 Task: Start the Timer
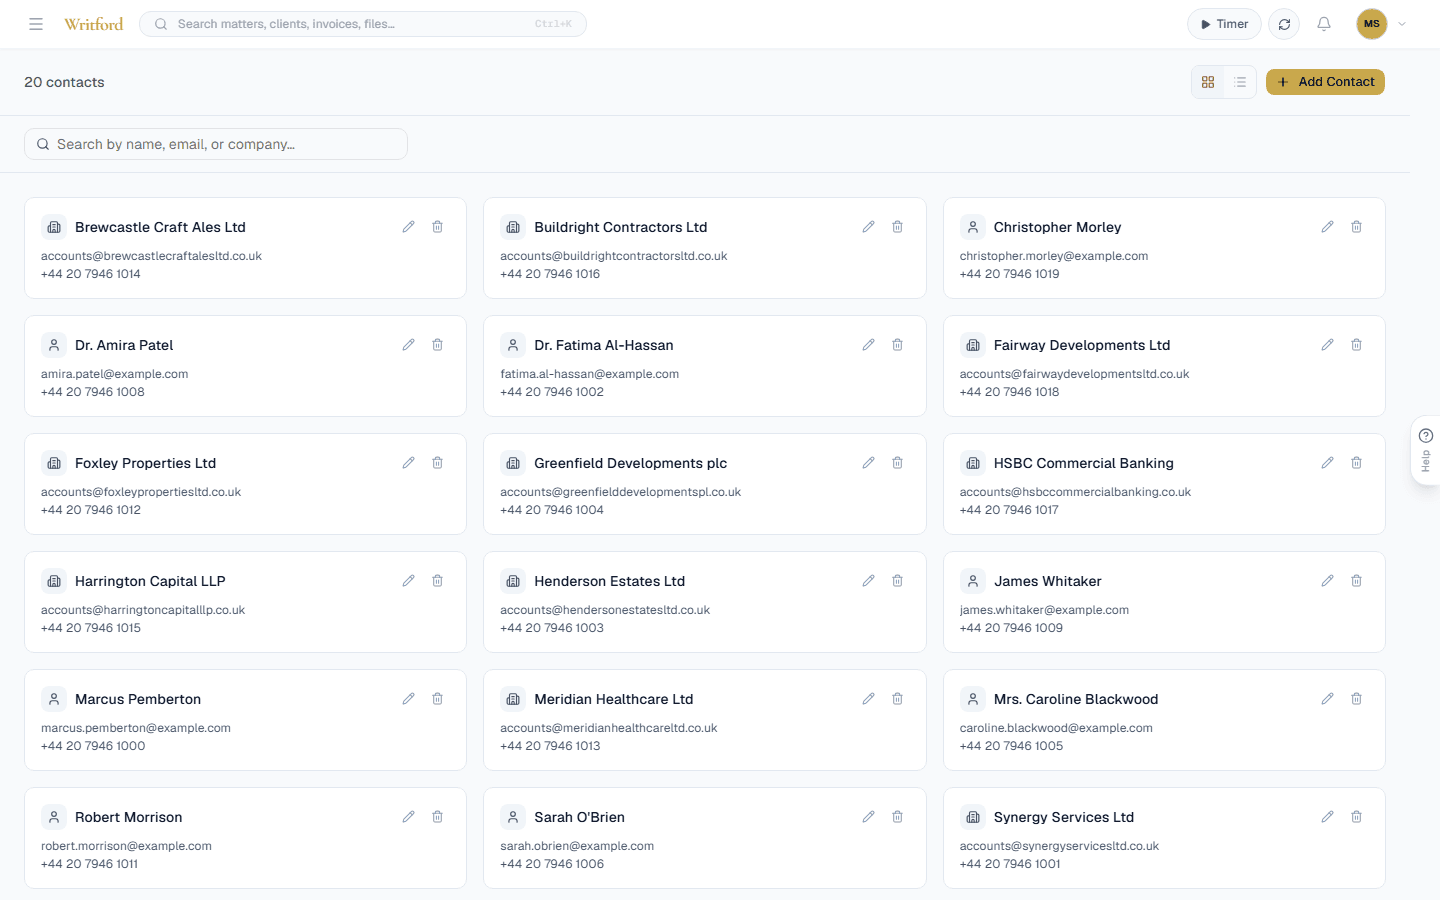(1224, 24)
